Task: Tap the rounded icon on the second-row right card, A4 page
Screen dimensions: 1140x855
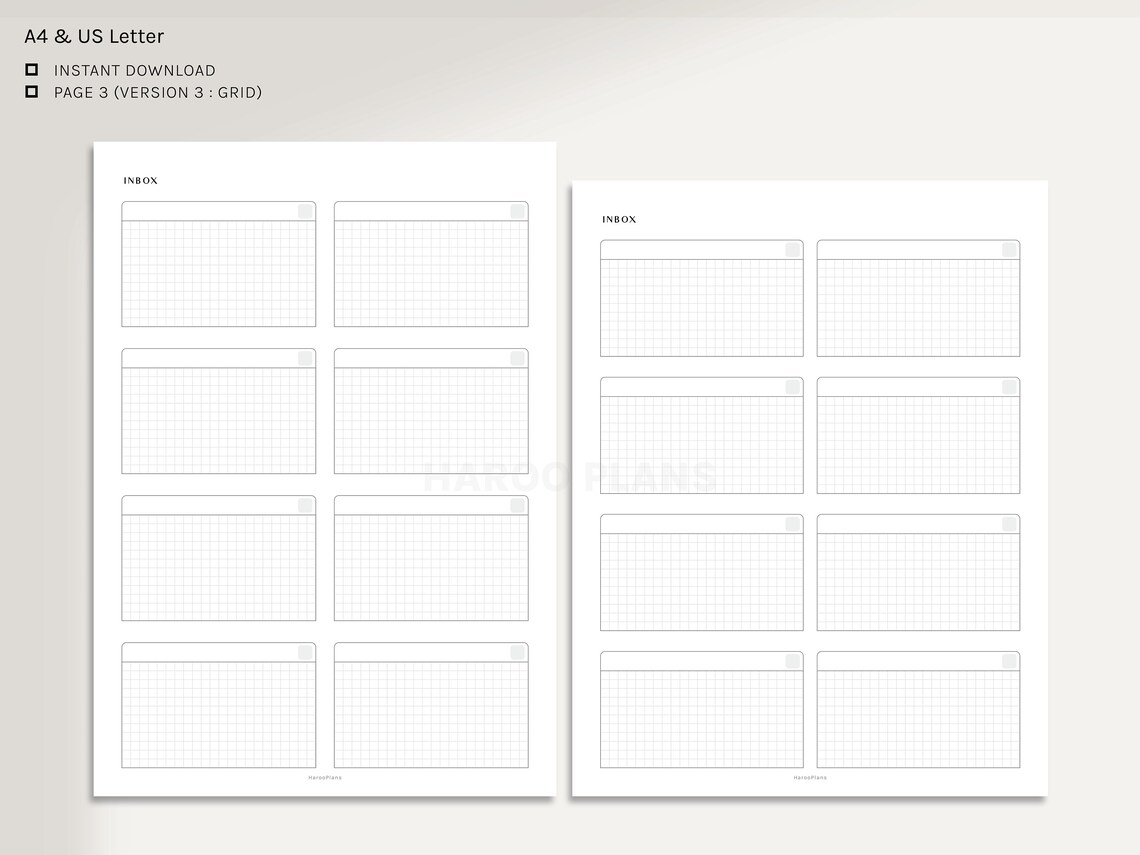Action: 516,358
